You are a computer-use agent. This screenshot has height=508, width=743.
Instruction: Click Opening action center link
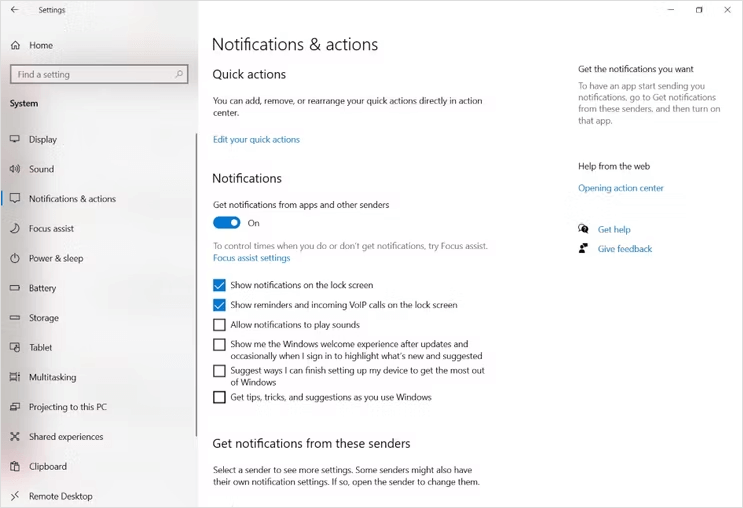pos(621,188)
